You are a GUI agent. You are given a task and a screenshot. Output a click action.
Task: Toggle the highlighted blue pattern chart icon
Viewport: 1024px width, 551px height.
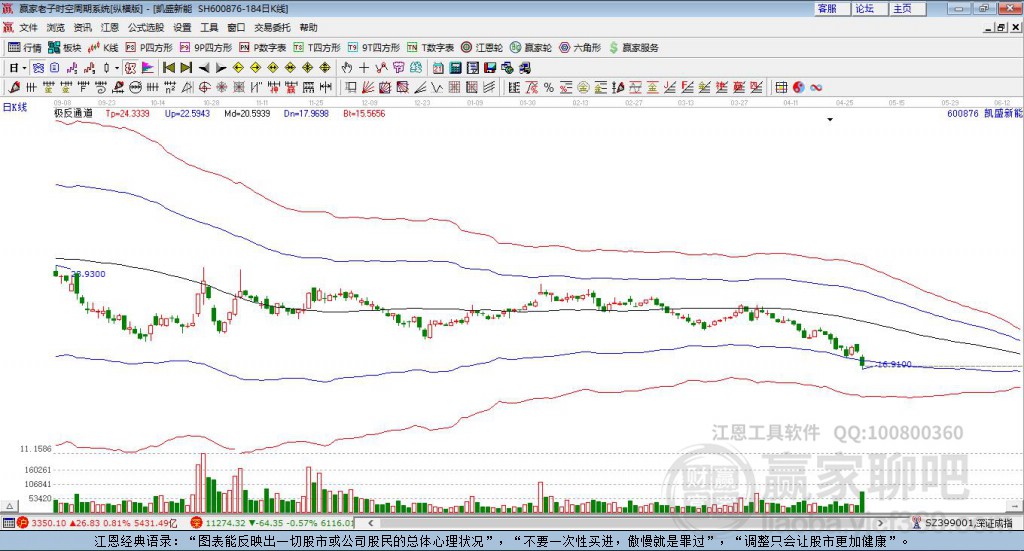click(x=38, y=68)
